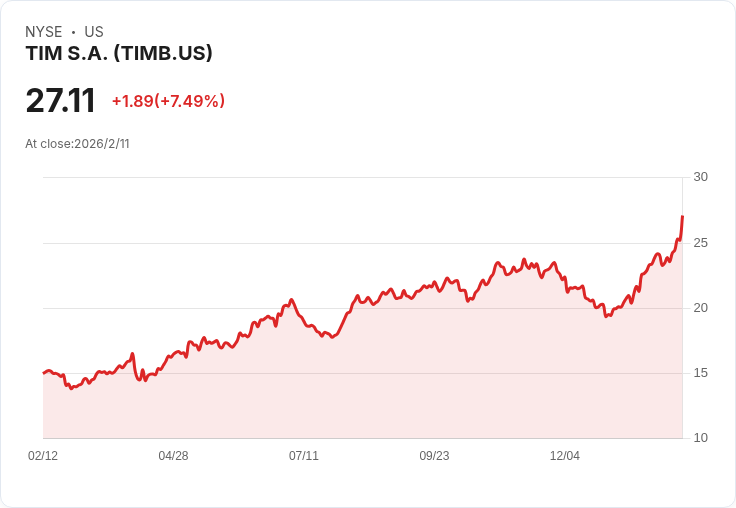Image resolution: width=736 pixels, height=508 pixels.
Task: Click the latest peak at chart's right end
Action: pos(682,216)
